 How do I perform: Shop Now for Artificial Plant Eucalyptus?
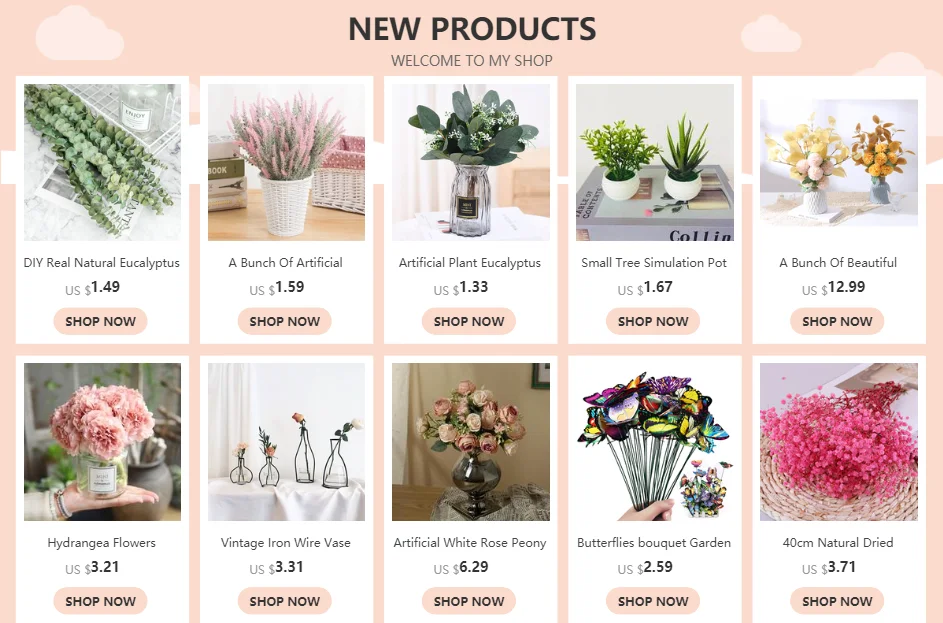point(468,321)
